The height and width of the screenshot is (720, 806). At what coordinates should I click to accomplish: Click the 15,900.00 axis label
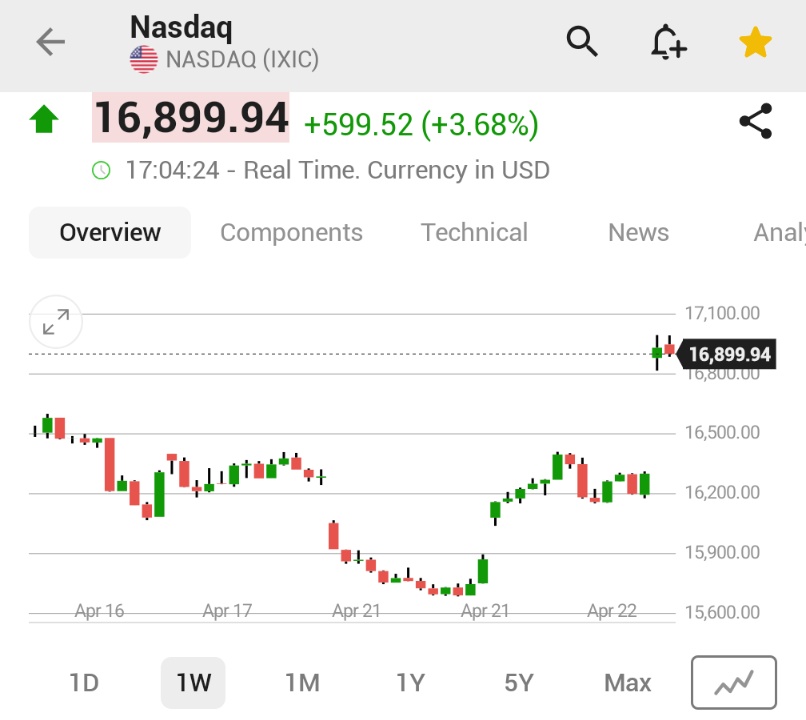pos(722,552)
